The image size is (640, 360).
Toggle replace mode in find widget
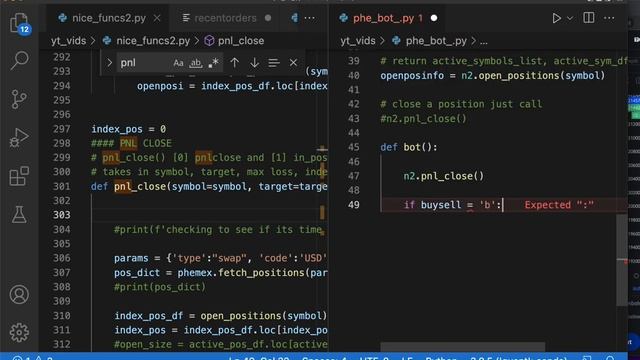(x=109, y=63)
